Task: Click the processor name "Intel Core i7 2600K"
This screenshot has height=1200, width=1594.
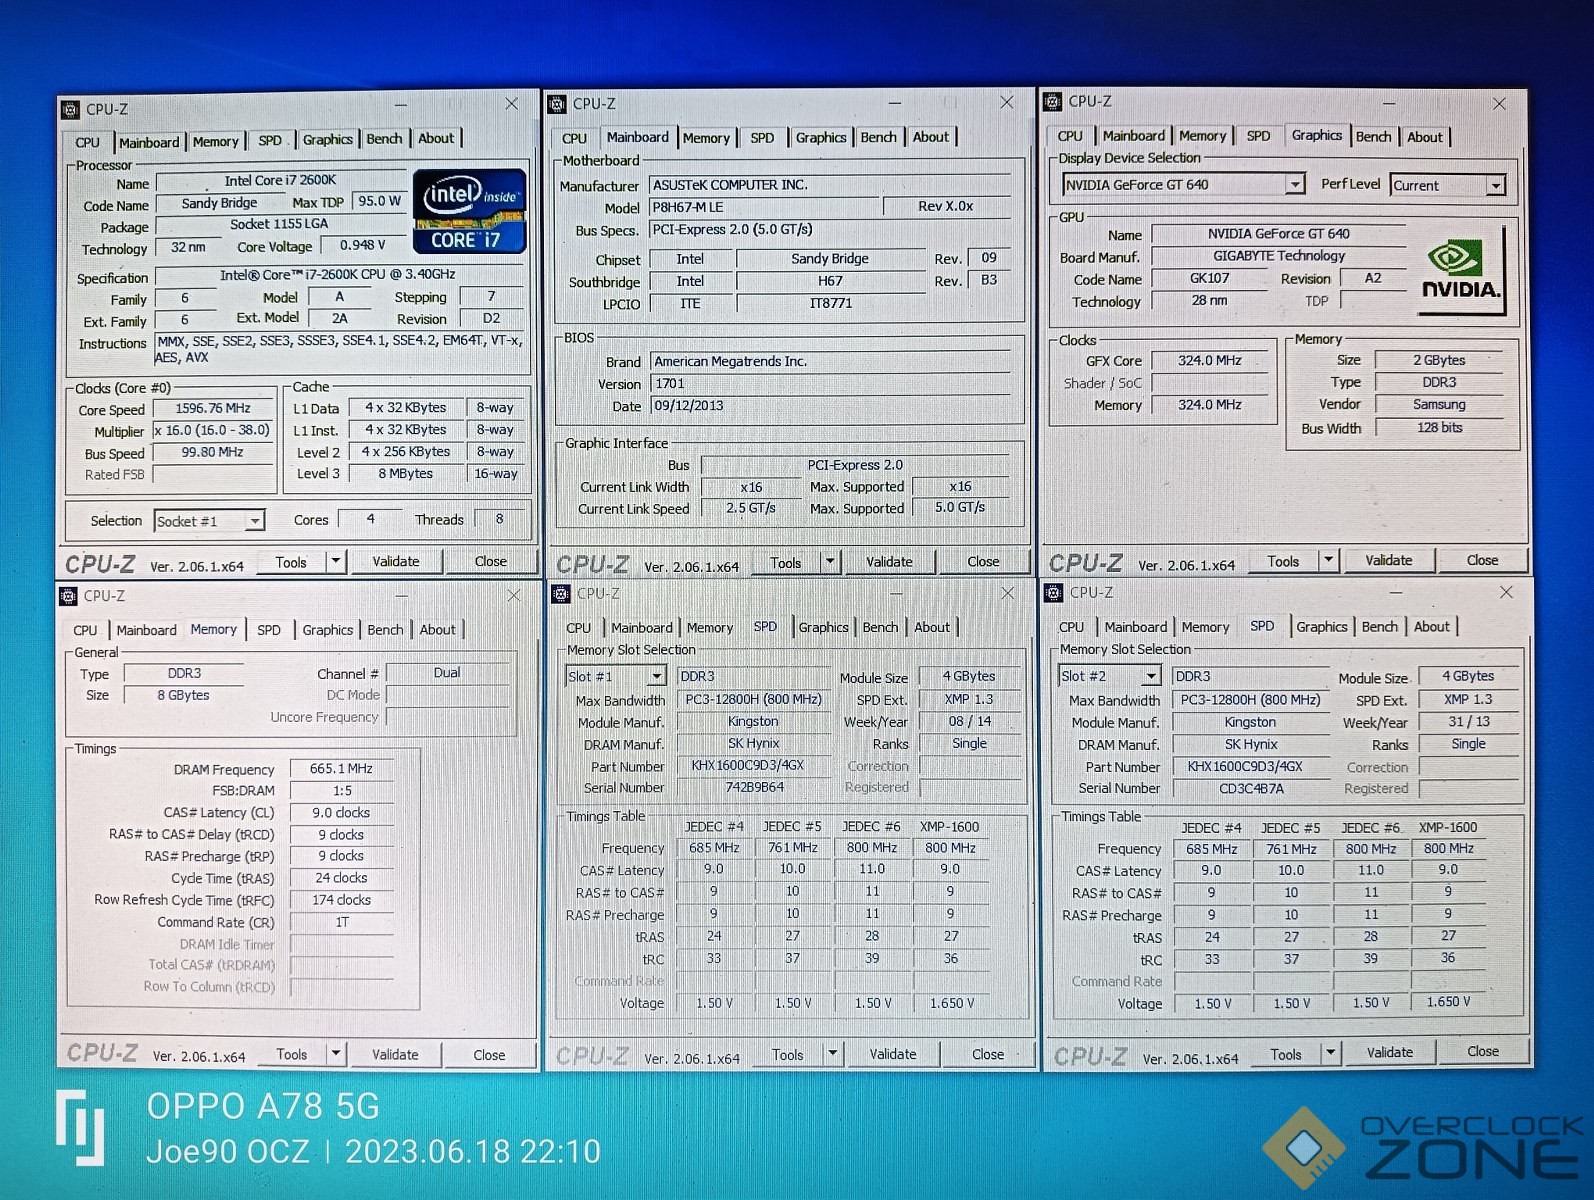Action: 280,181
